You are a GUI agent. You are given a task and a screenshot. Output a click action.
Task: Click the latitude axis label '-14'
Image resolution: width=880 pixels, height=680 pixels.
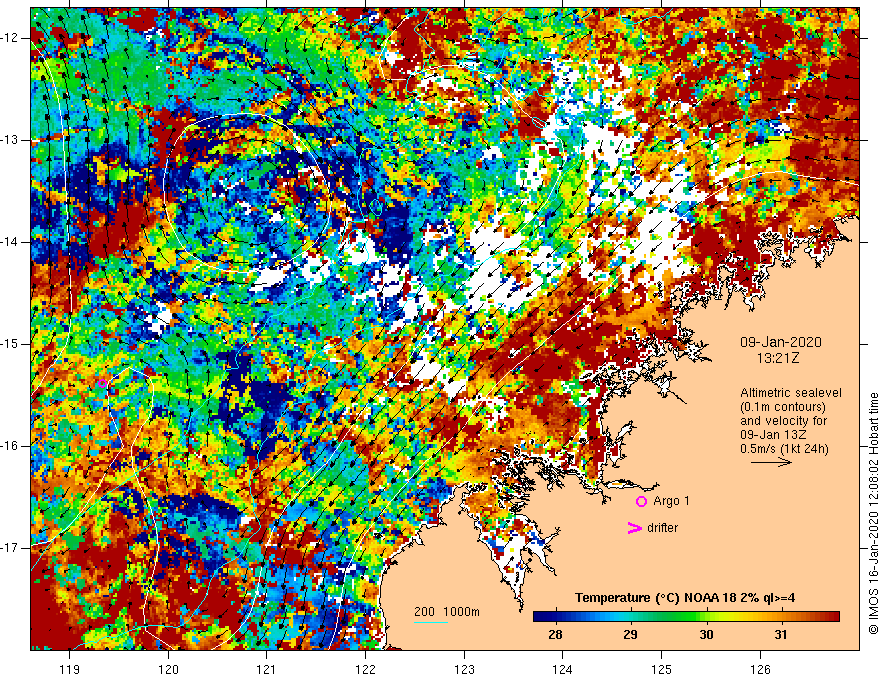[10, 242]
